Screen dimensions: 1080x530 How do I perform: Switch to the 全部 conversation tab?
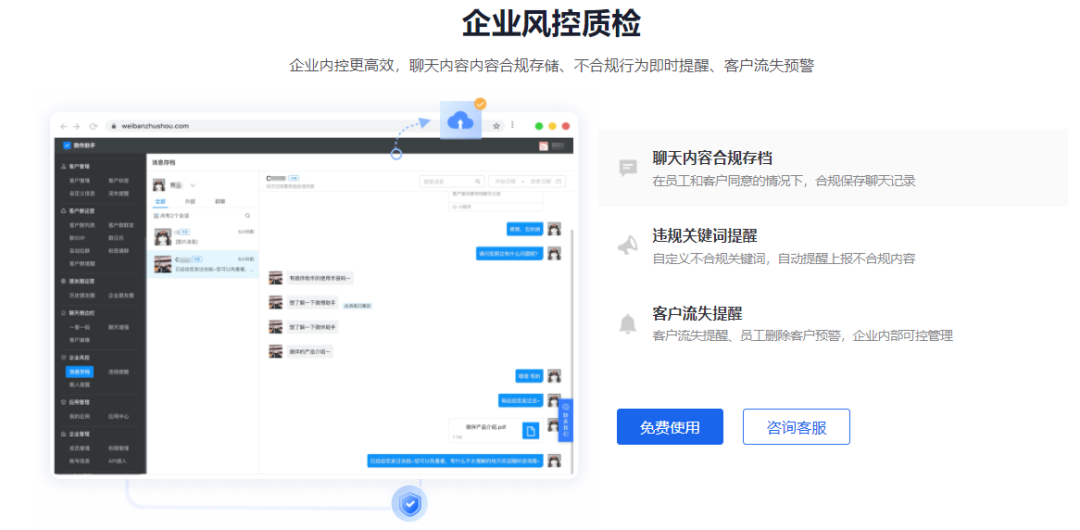[160, 201]
